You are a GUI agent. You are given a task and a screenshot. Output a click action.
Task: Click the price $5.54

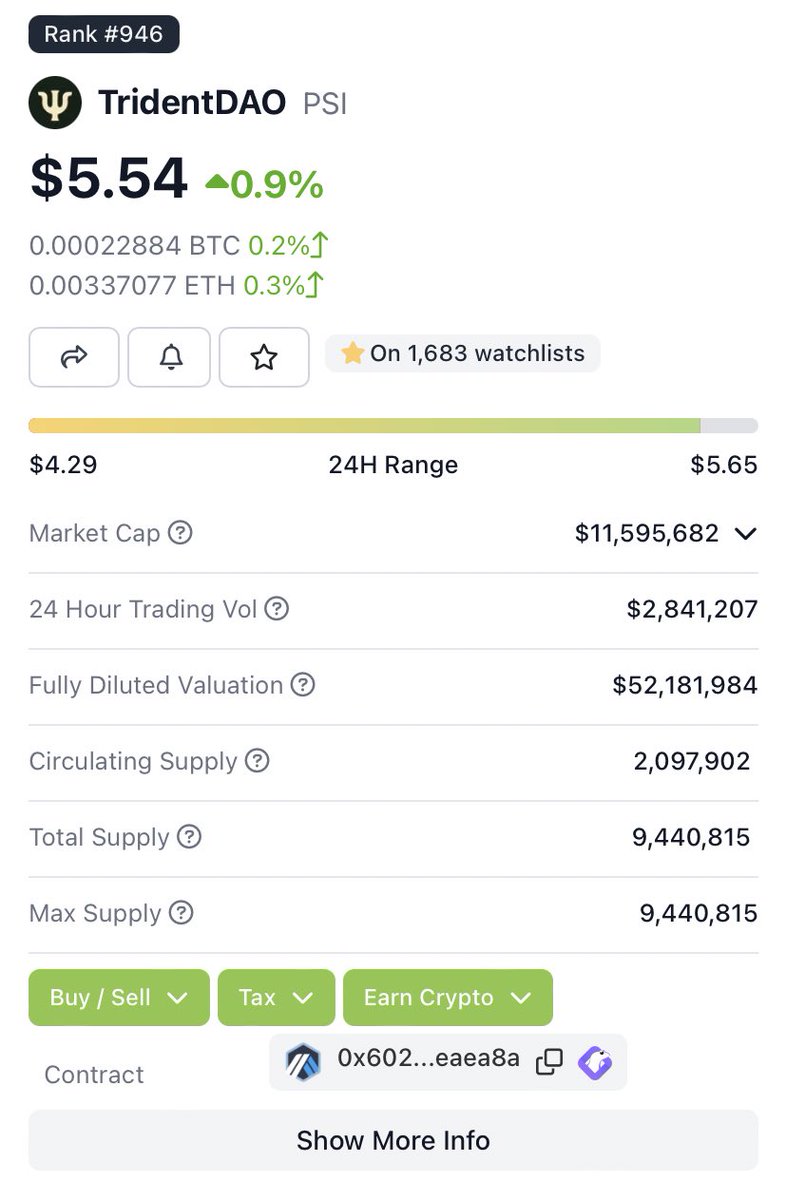coord(109,178)
